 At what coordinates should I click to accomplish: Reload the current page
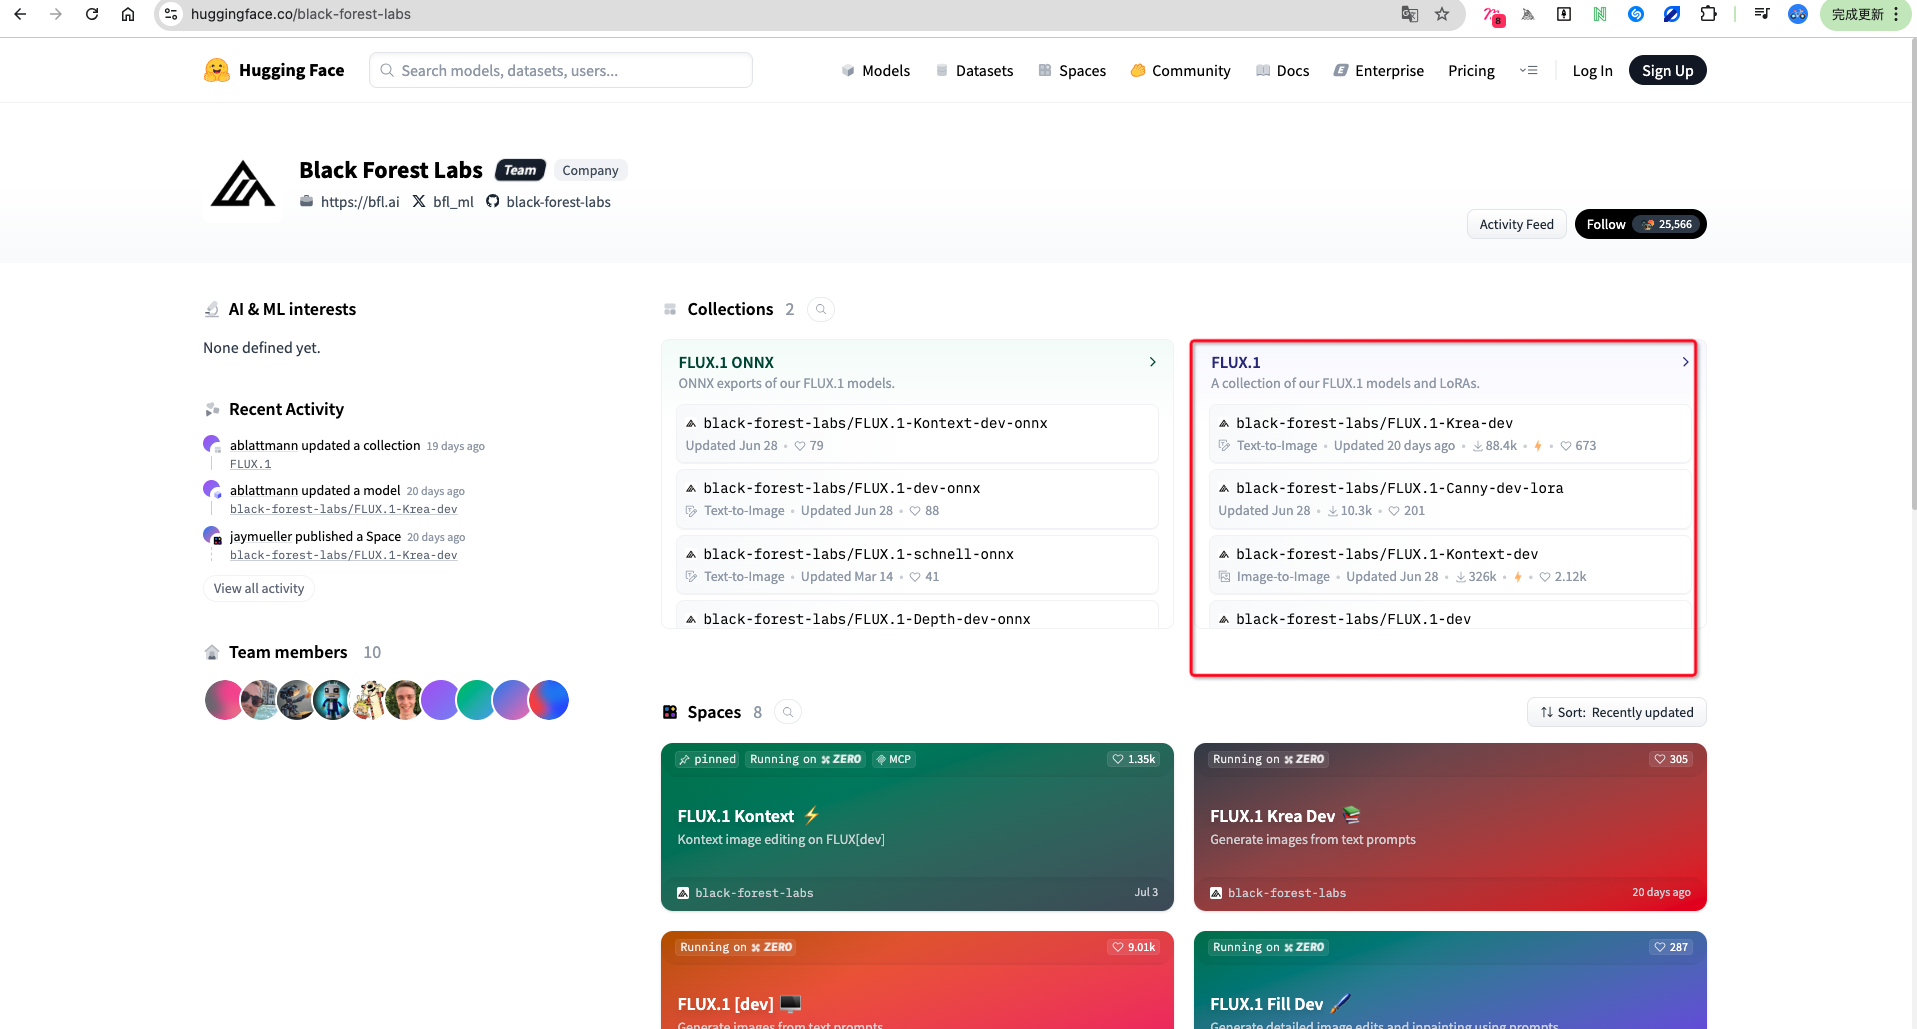(92, 14)
